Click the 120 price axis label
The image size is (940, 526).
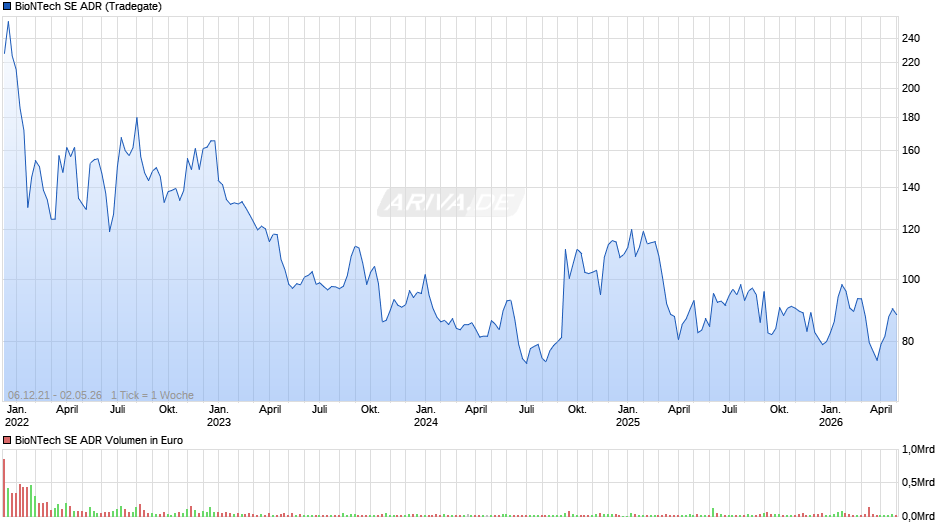[911, 230]
